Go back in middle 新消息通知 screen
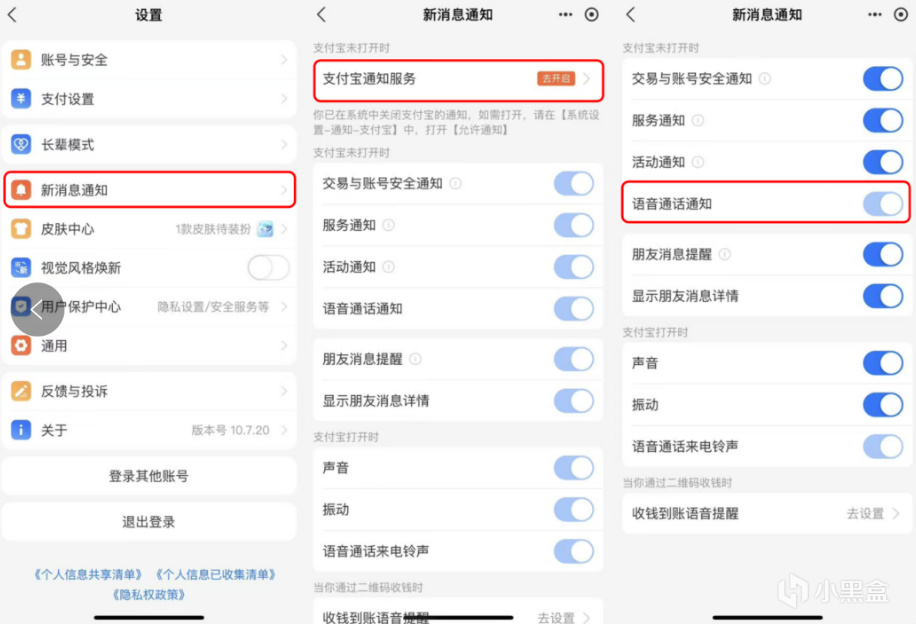Image resolution: width=916 pixels, height=624 pixels. (x=321, y=15)
